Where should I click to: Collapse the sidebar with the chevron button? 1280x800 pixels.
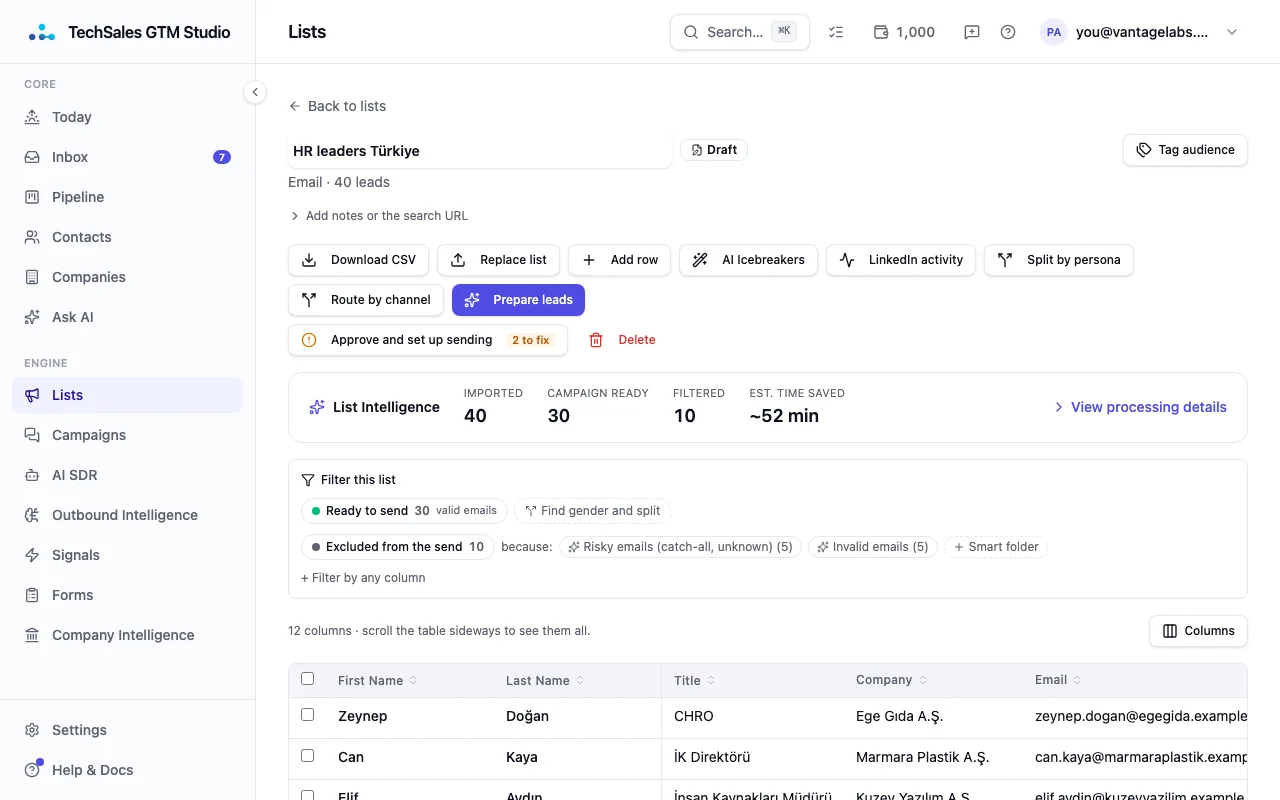255,92
